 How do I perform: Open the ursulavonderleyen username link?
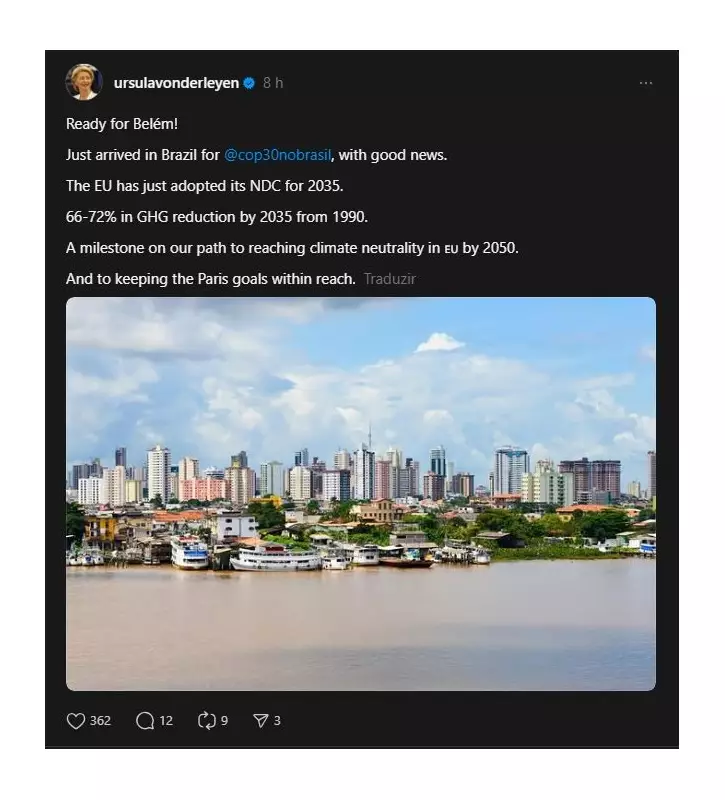coord(176,83)
